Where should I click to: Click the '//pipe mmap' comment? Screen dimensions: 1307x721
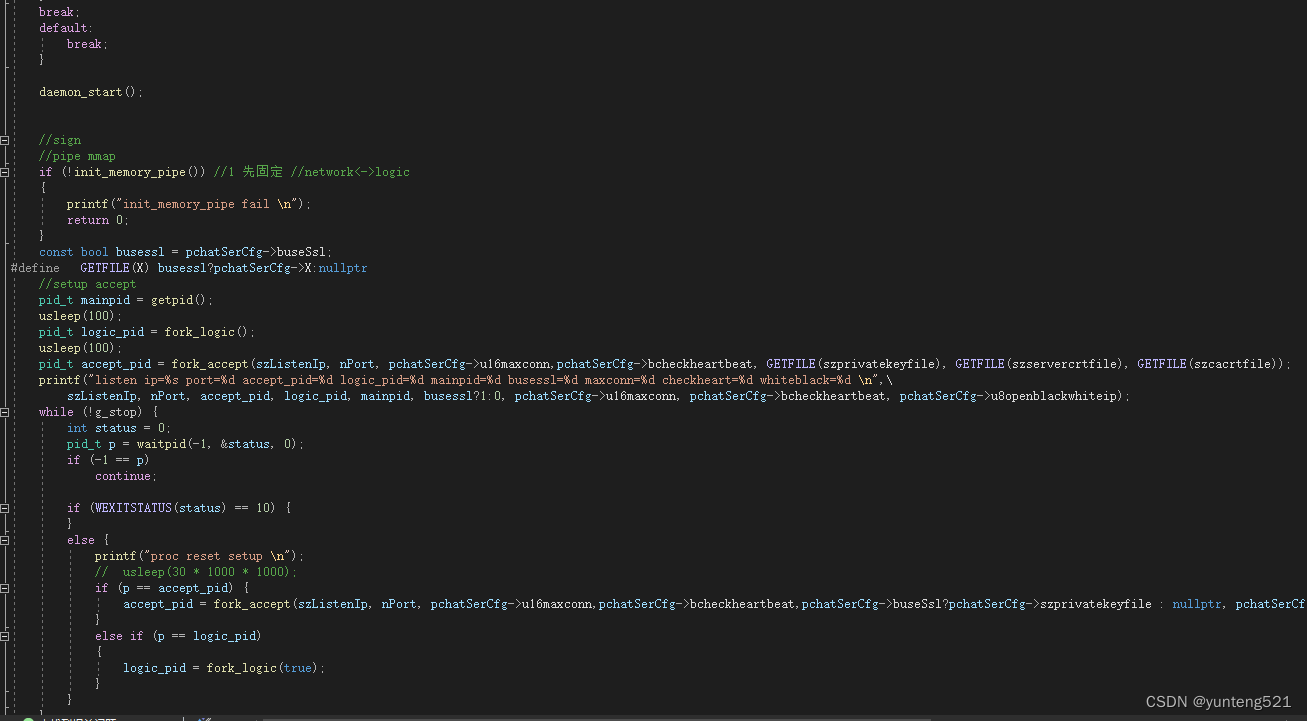click(x=77, y=156)
